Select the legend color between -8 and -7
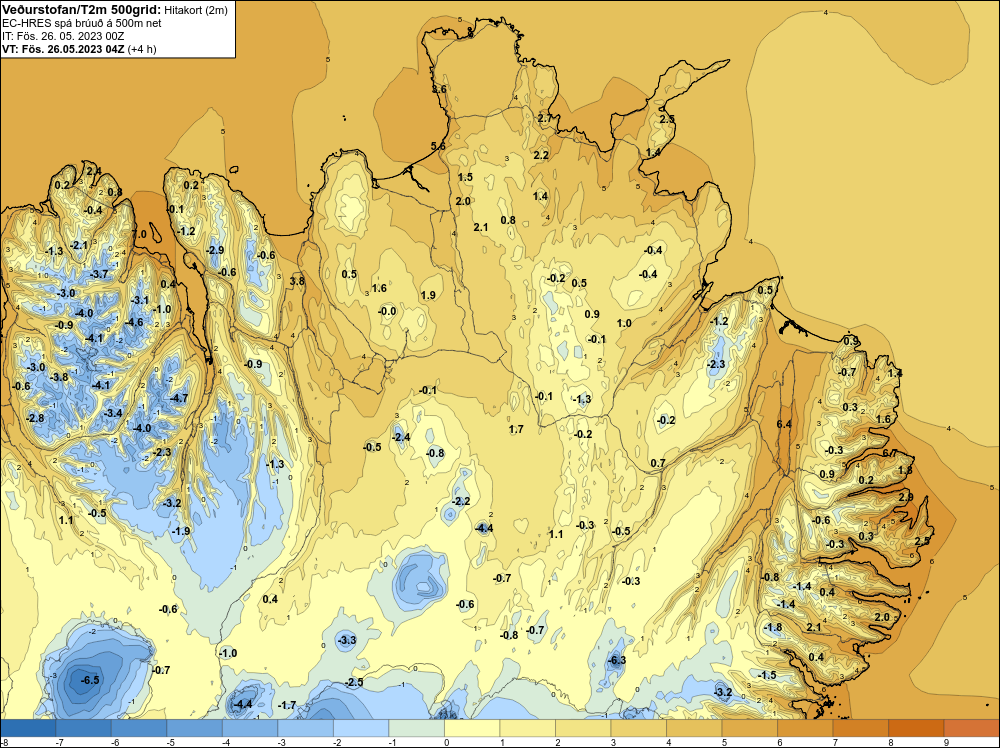 [x=28, y=728]
